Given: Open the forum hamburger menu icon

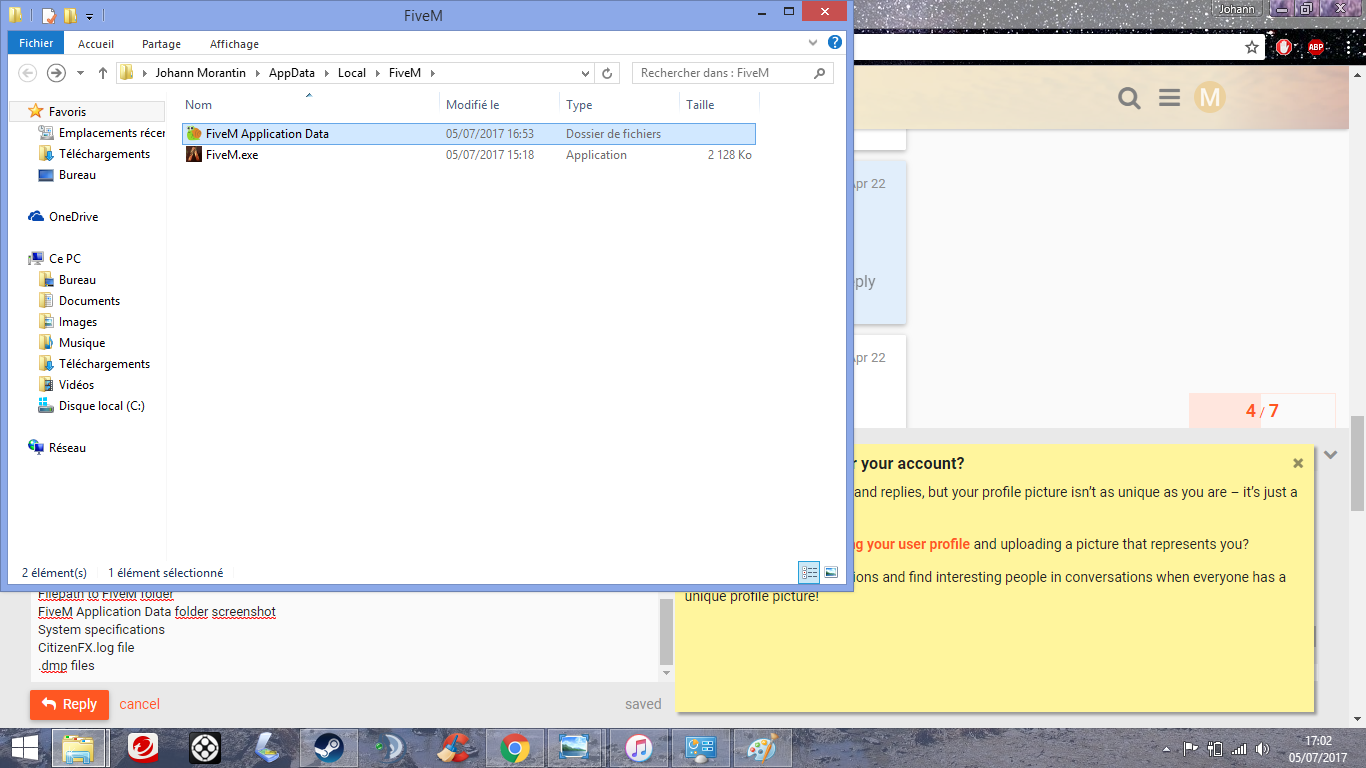Looking at the screenshot, I should pyautogui.click(x=1169, y=97).
